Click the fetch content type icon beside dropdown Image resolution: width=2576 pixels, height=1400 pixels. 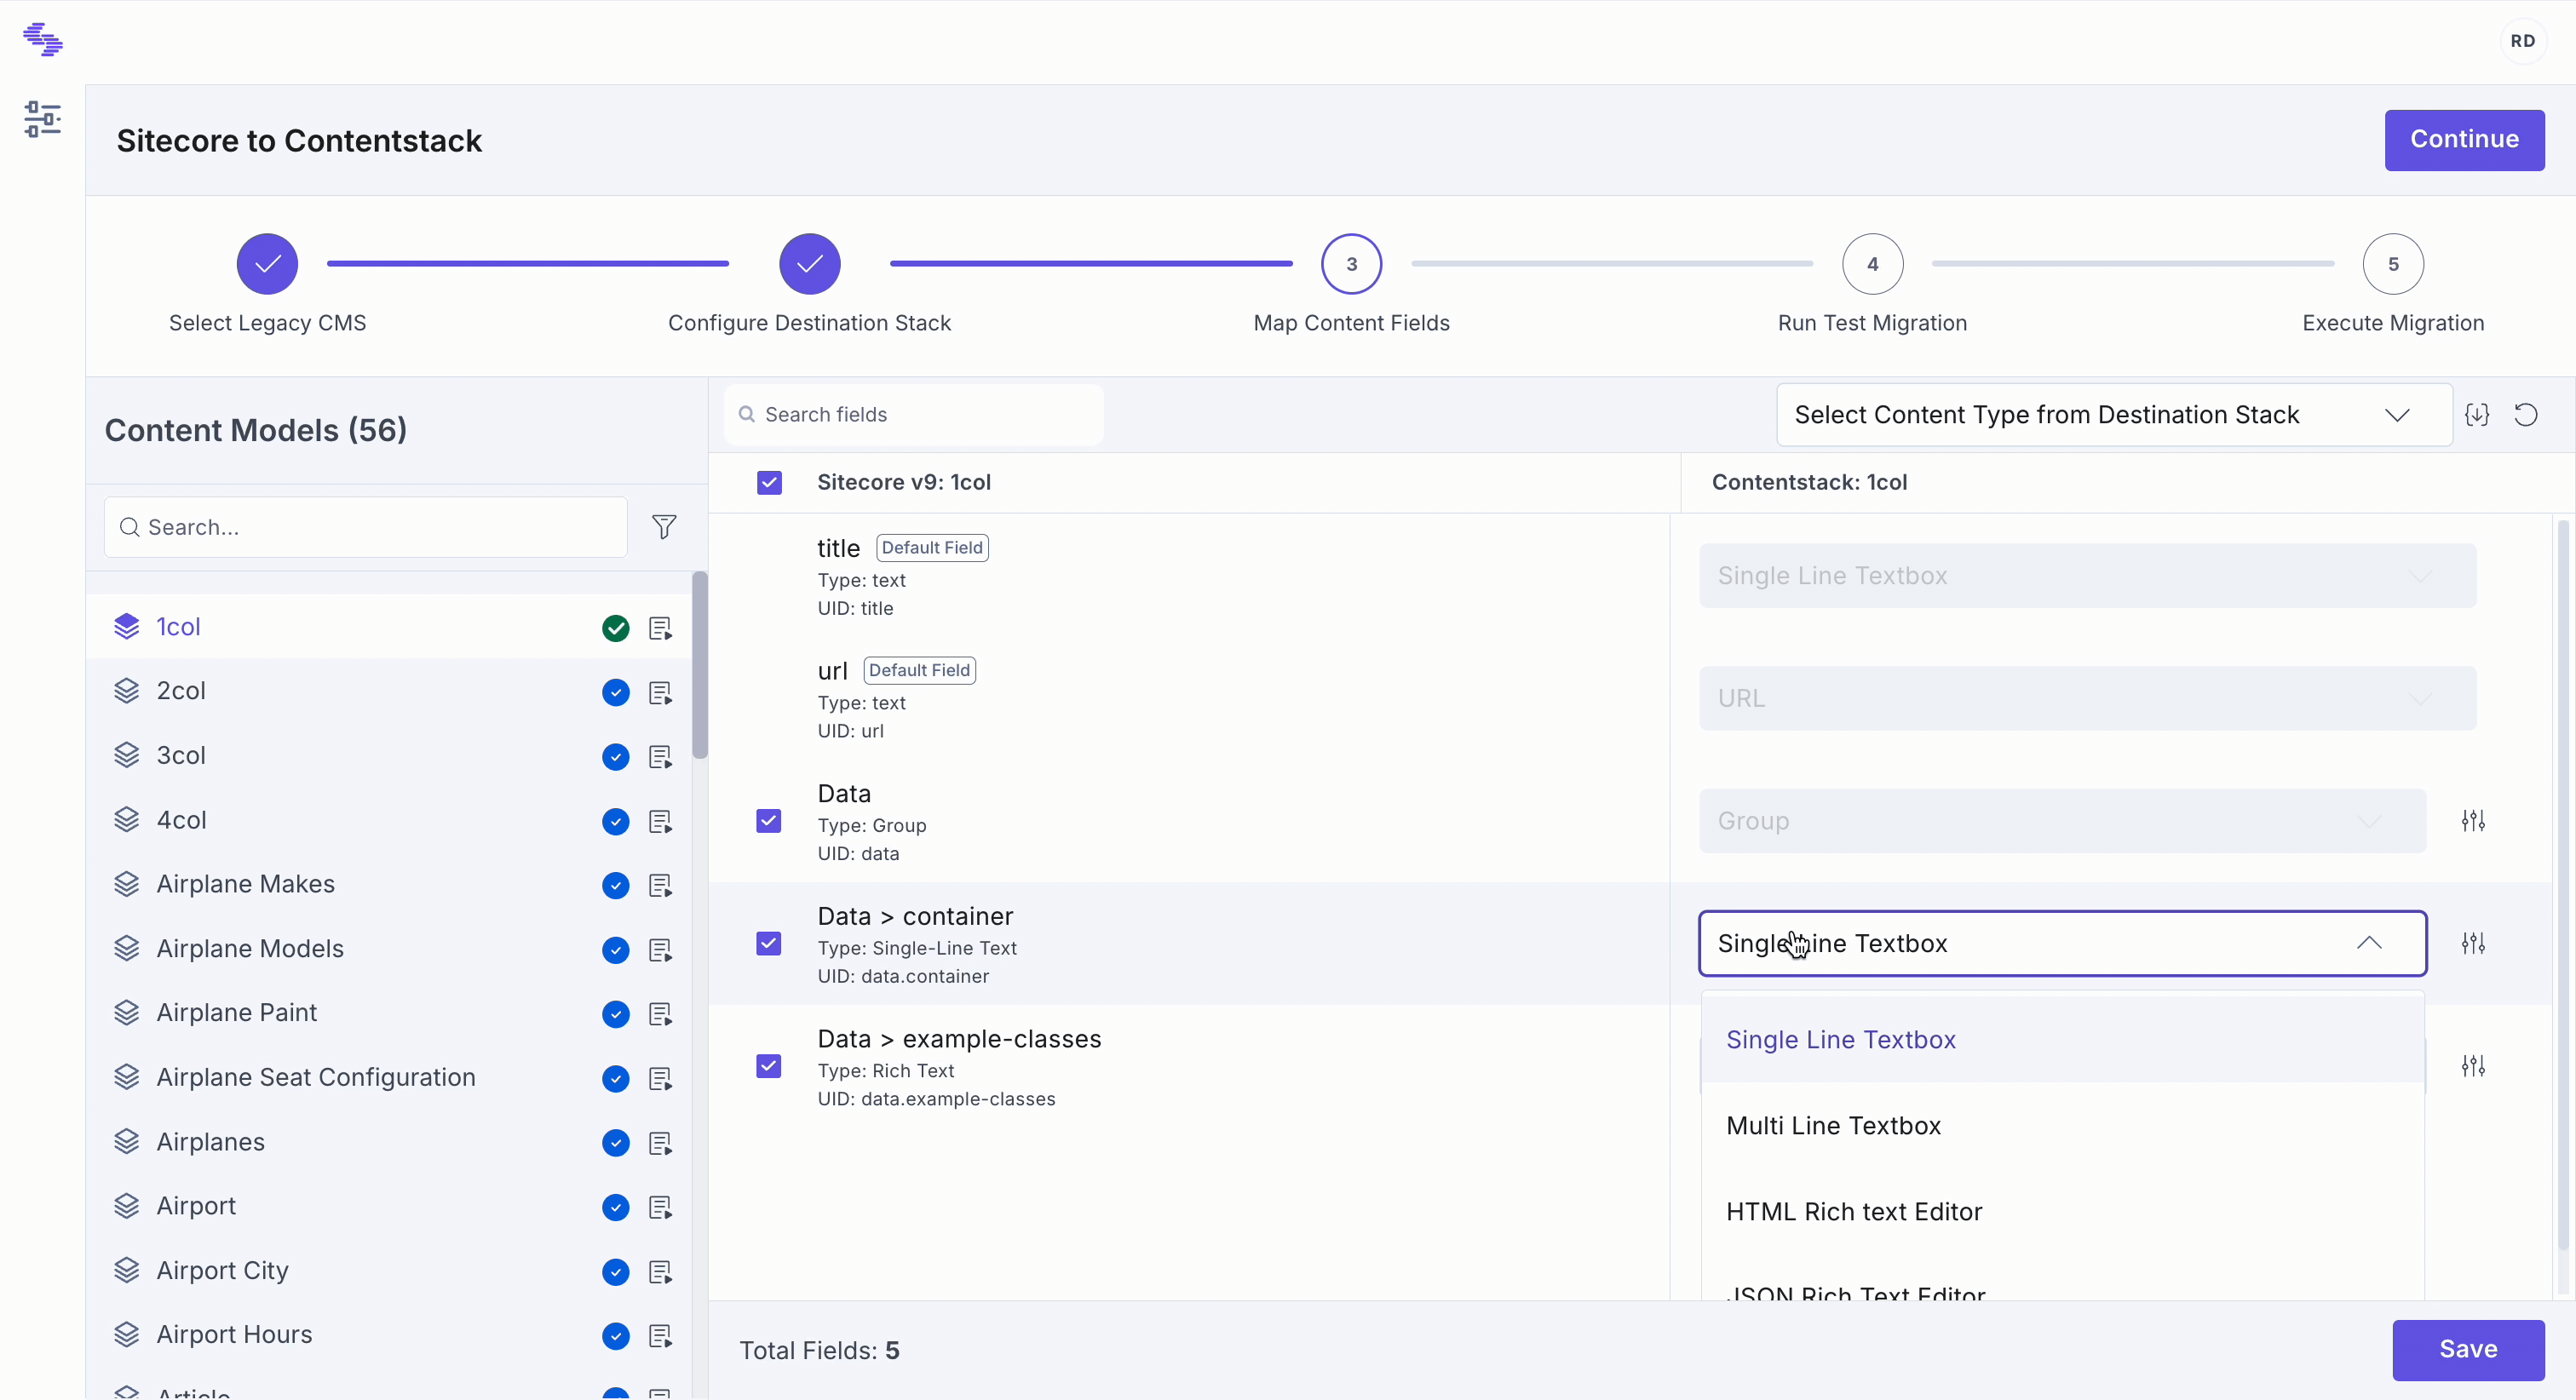(2477, 415)
